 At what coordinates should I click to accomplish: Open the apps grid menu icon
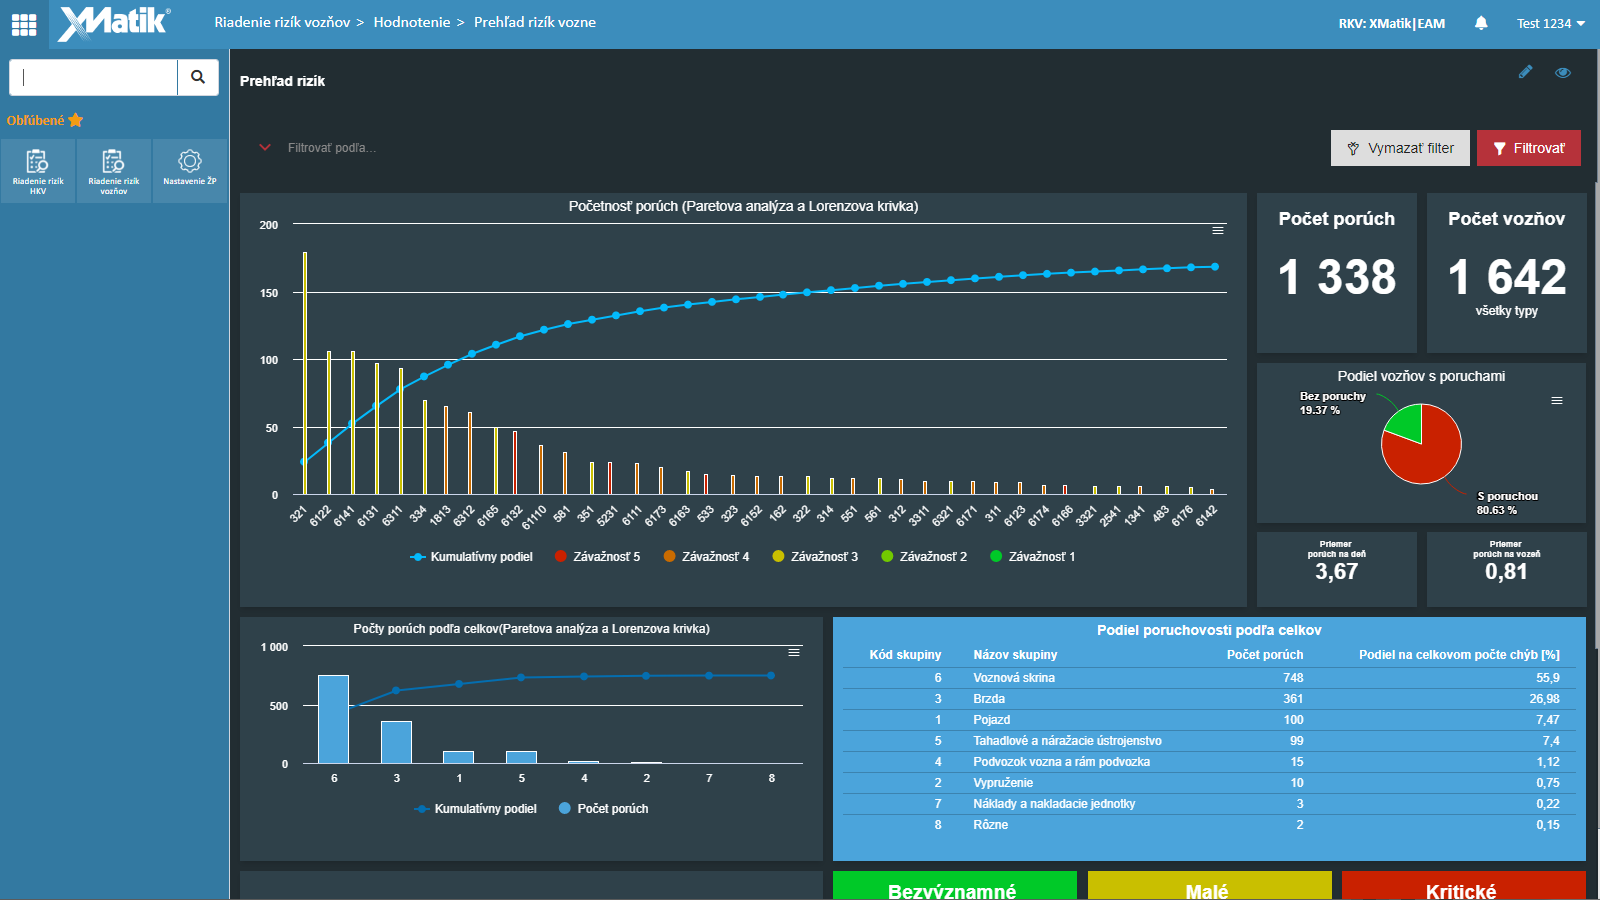[24, 24]
